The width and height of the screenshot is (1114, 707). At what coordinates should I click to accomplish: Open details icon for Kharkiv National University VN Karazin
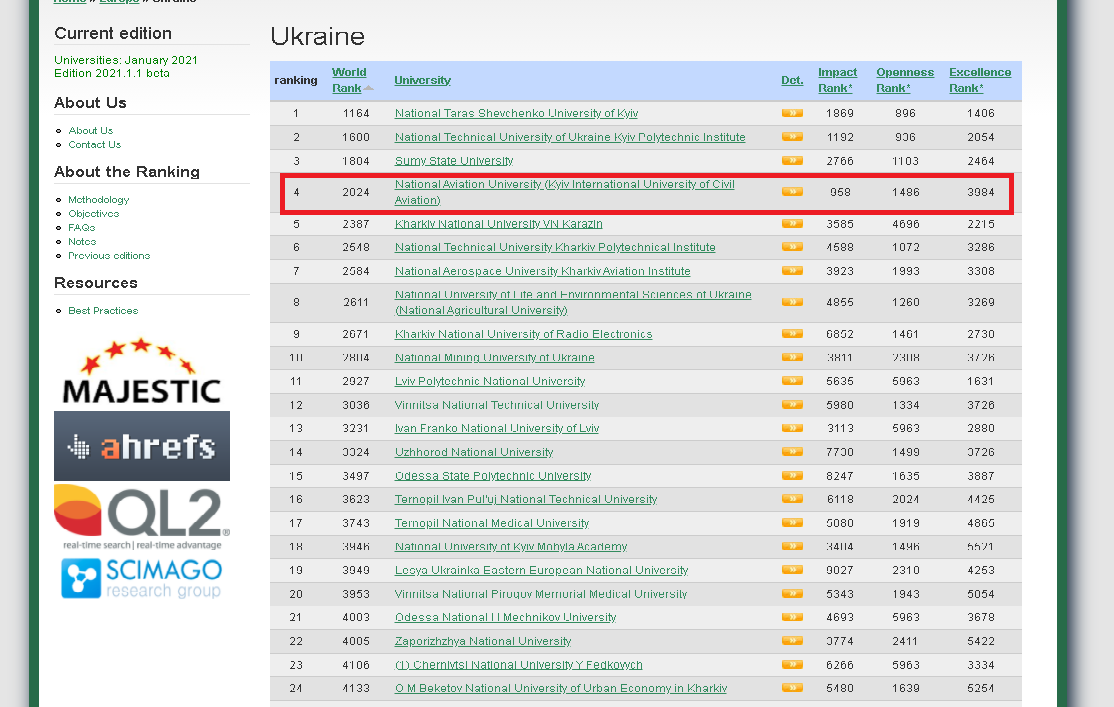792,224
